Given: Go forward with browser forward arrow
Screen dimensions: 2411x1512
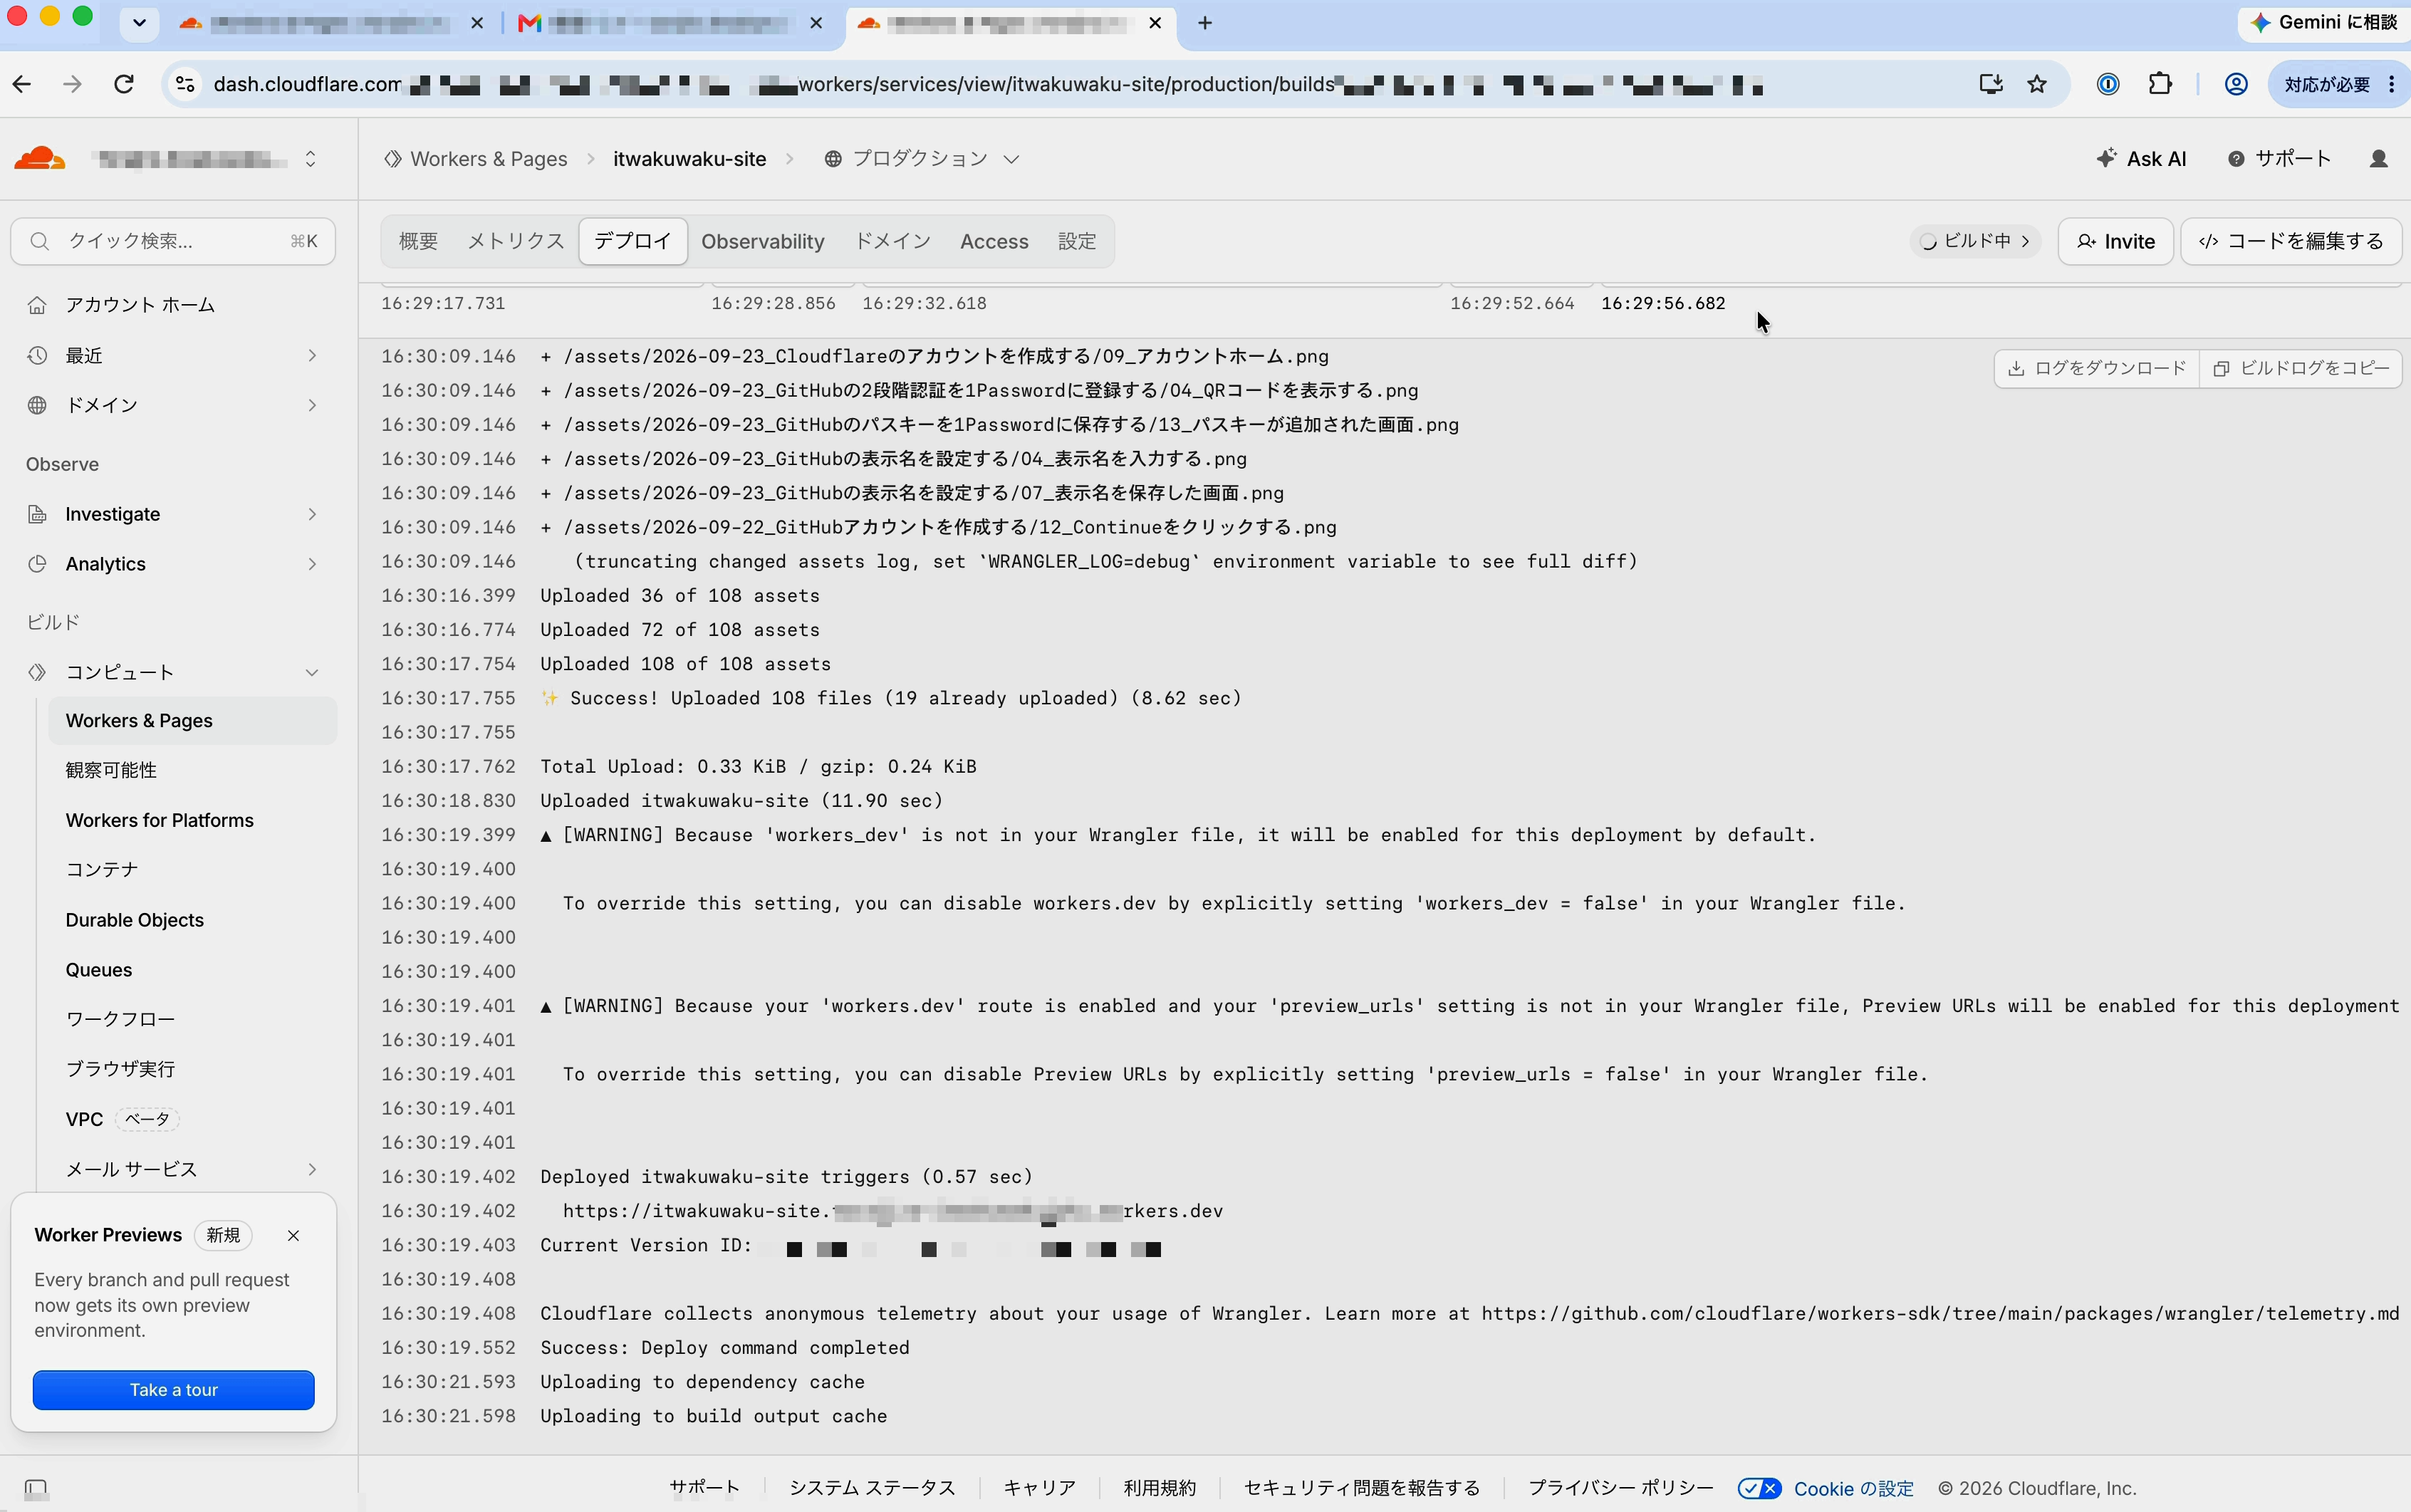Looking at the screenshot, I should (x=72, y=85).
